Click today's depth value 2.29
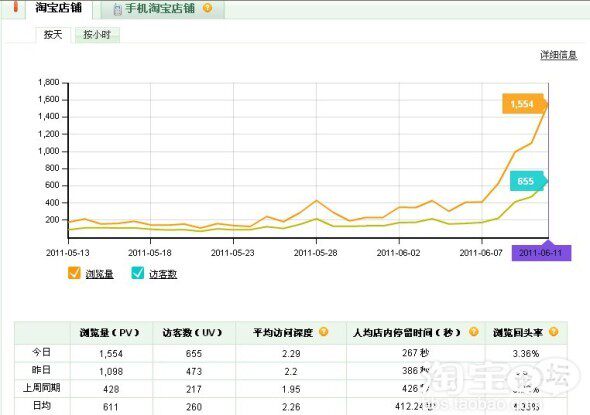 pyautogui.click(x=291, y=354)
